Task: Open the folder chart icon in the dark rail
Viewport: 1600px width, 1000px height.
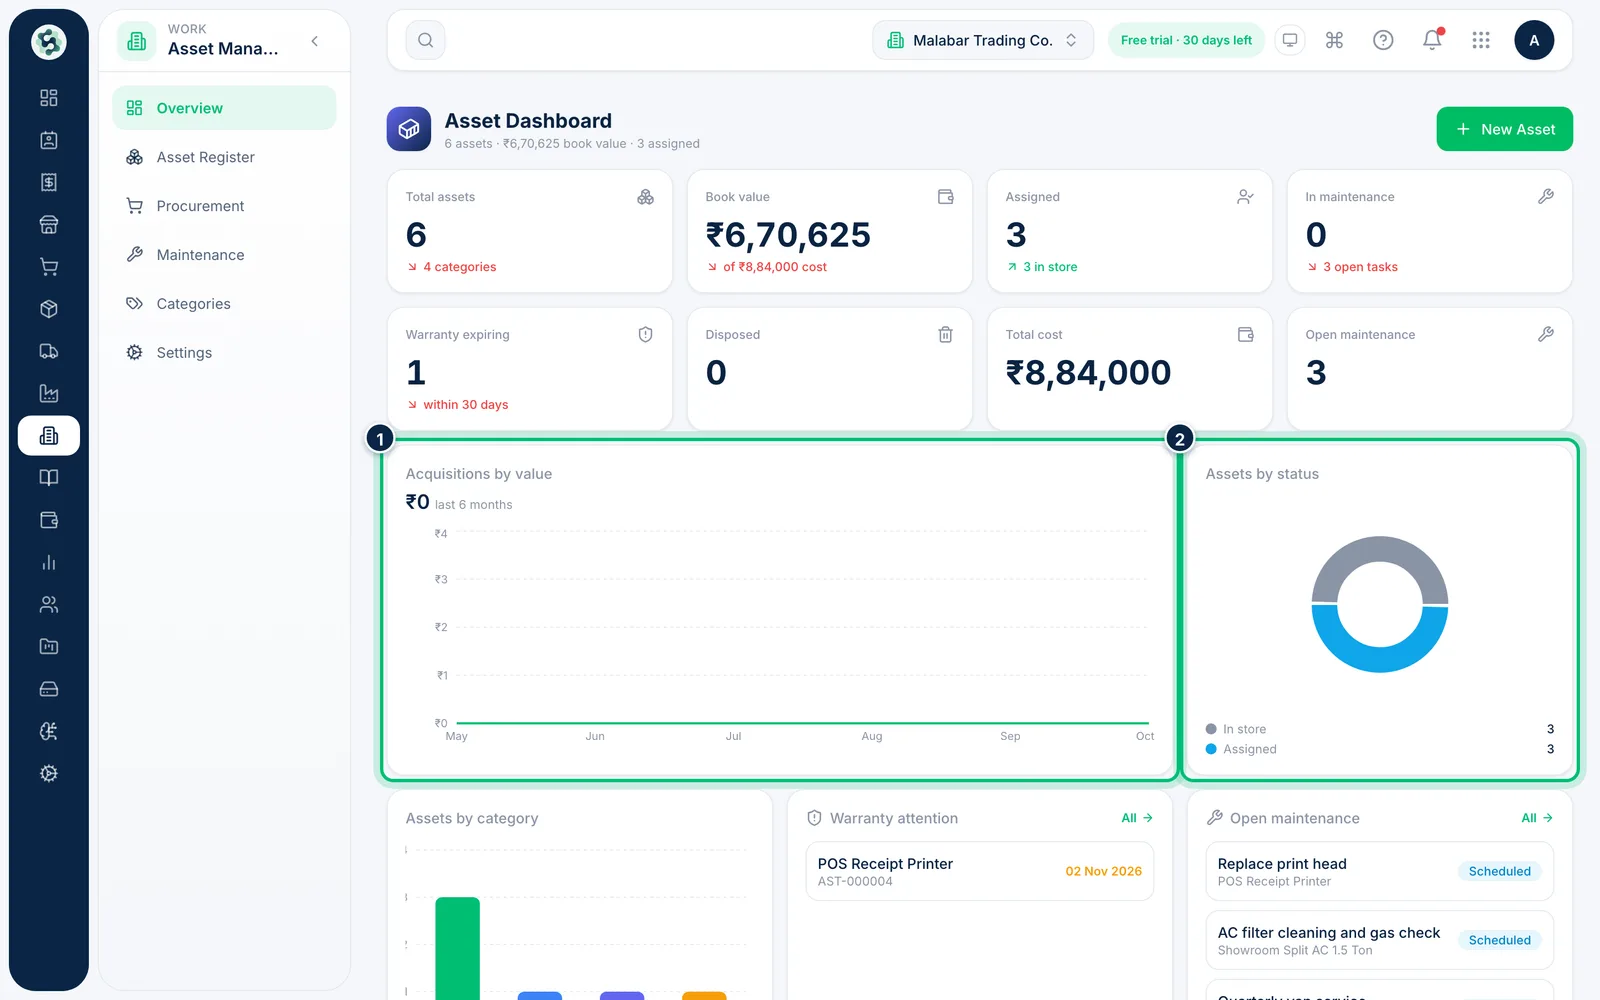Action: 48,647
